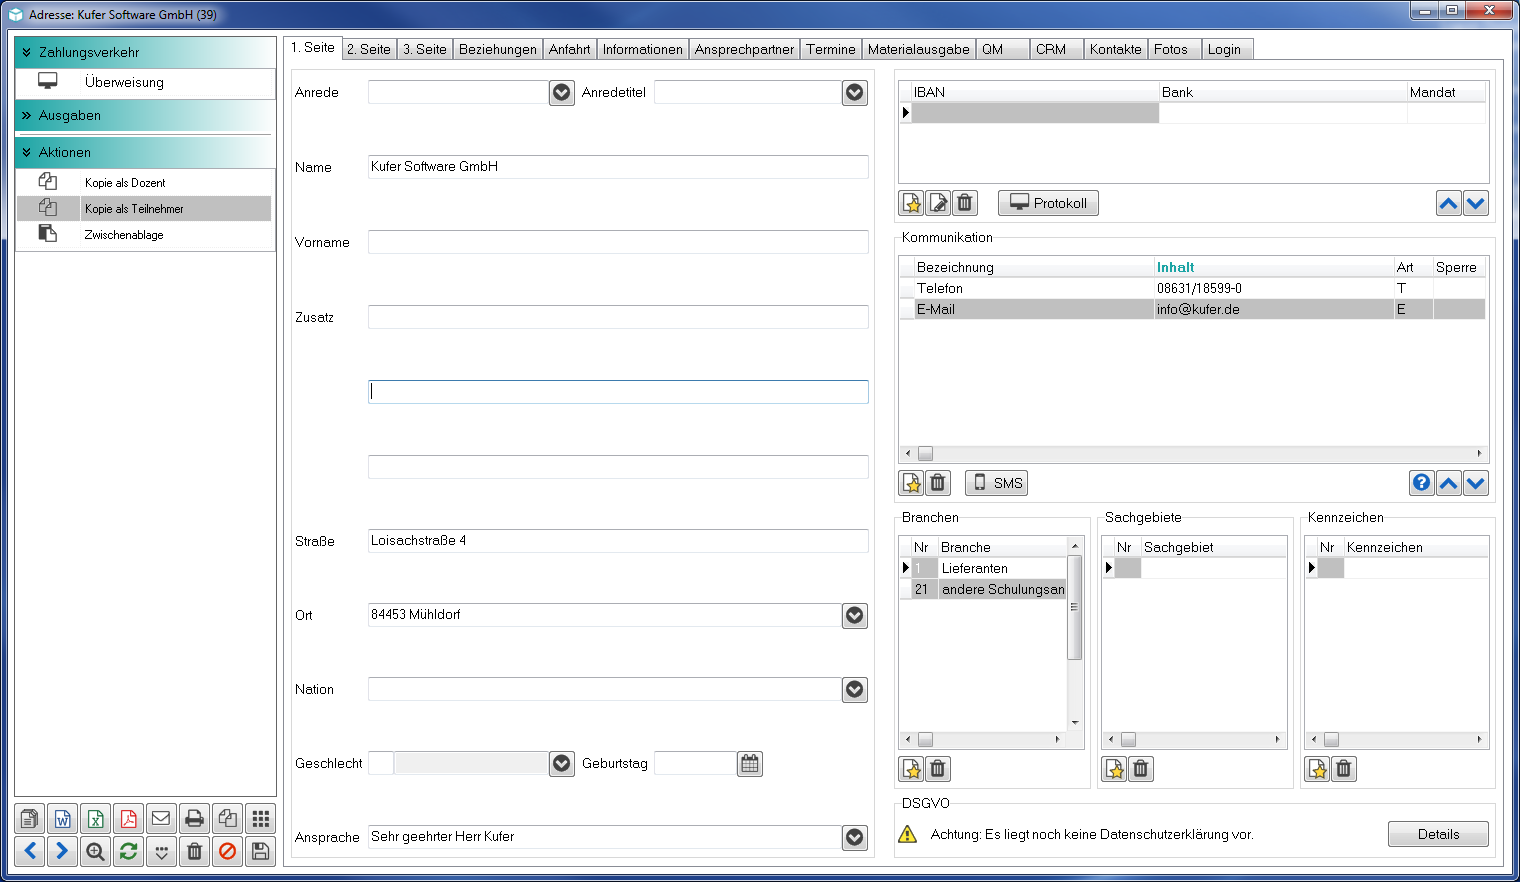Screen dimensions: 1520x882
Task: Export the address to Excel
Action: point(96,819)
